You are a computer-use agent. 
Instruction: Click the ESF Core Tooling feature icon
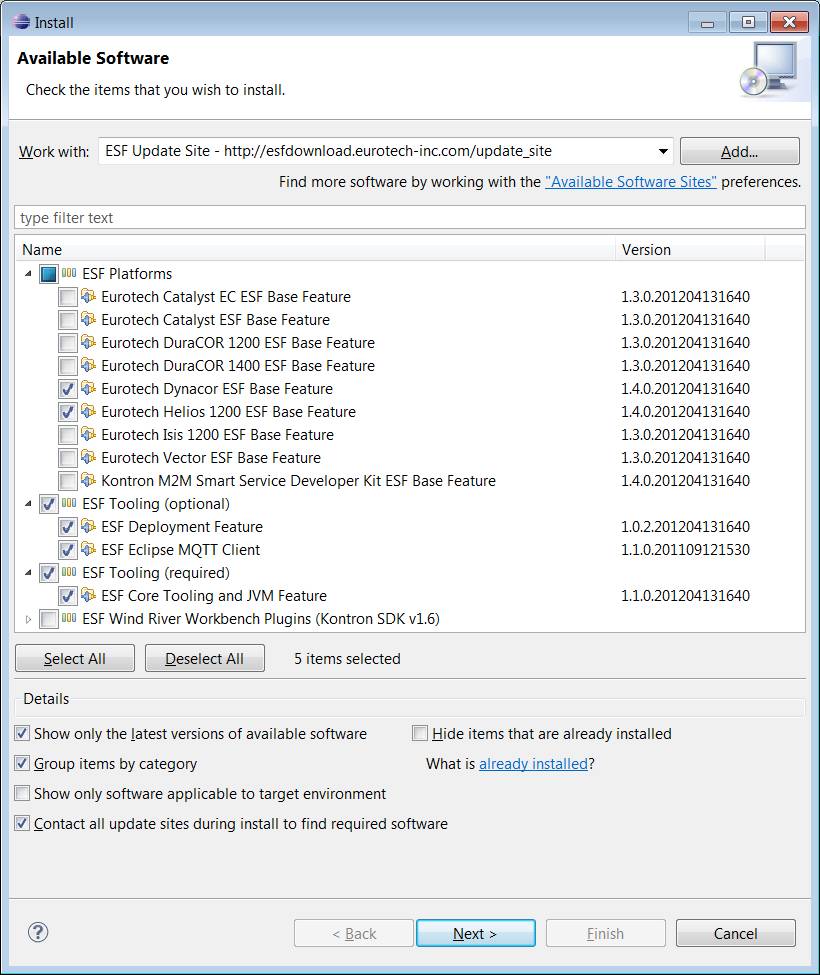[x=89, y=596]
